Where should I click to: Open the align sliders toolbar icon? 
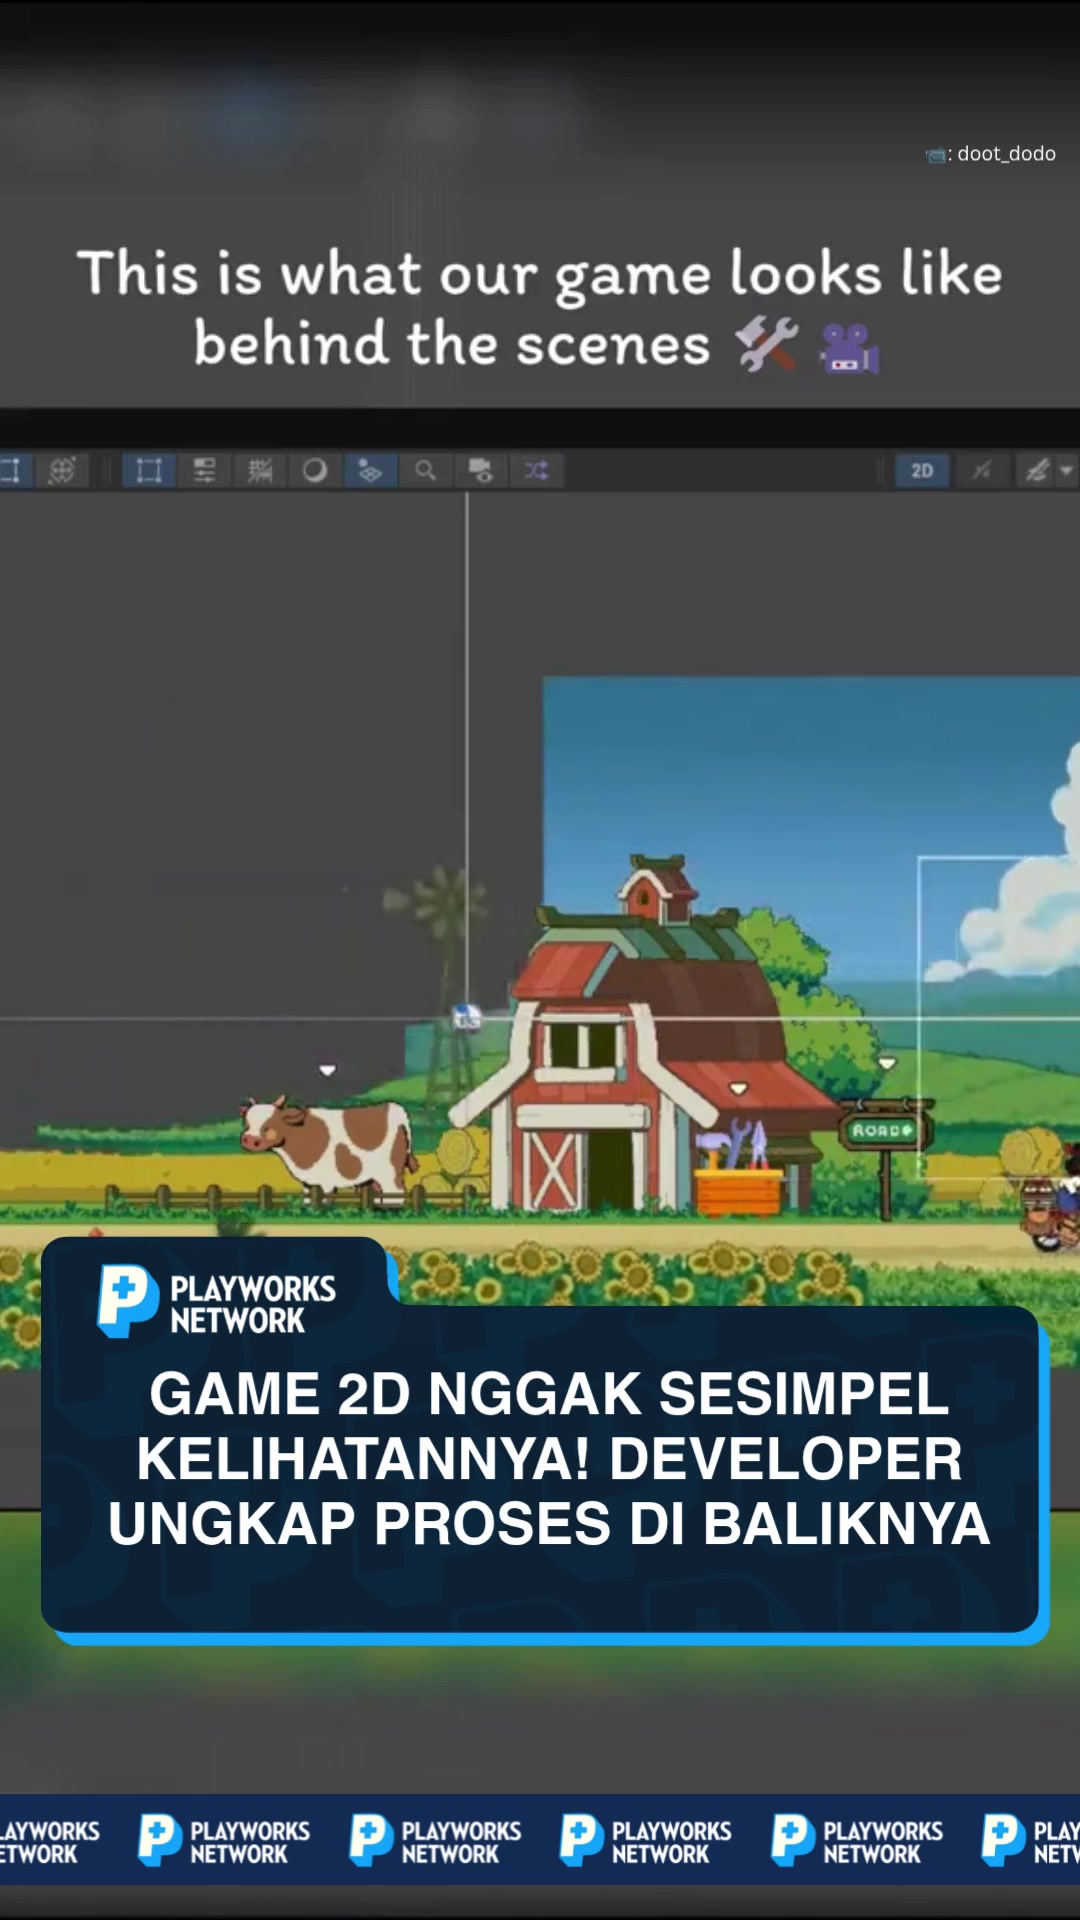pos(204,471)
